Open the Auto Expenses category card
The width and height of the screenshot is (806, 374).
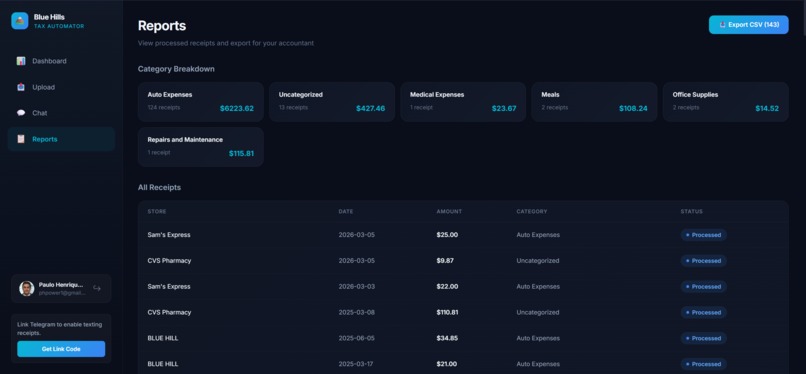(200, 102)
